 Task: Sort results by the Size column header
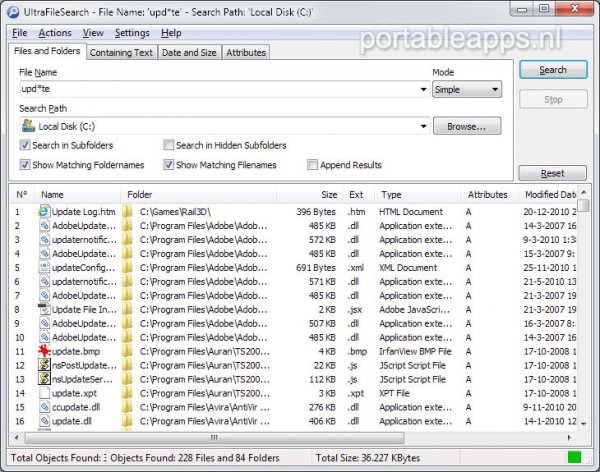click(x=328, y=194)
